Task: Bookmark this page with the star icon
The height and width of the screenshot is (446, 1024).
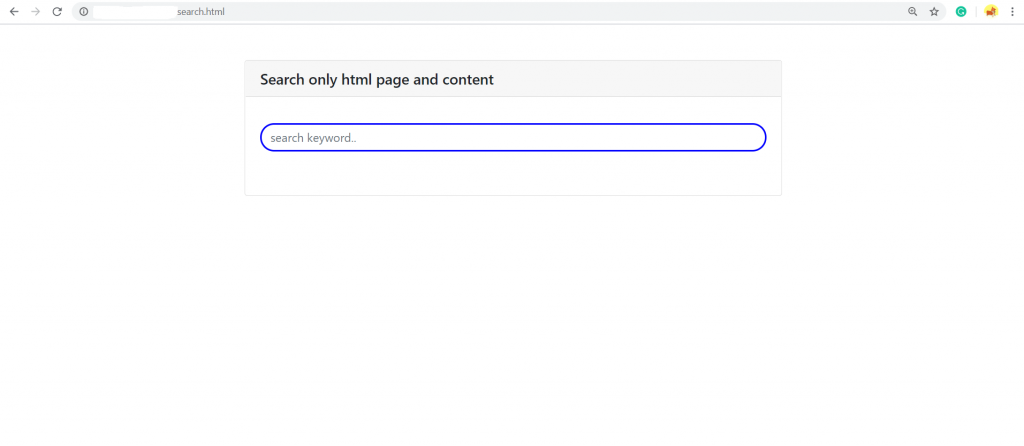Action: (934, 12)
